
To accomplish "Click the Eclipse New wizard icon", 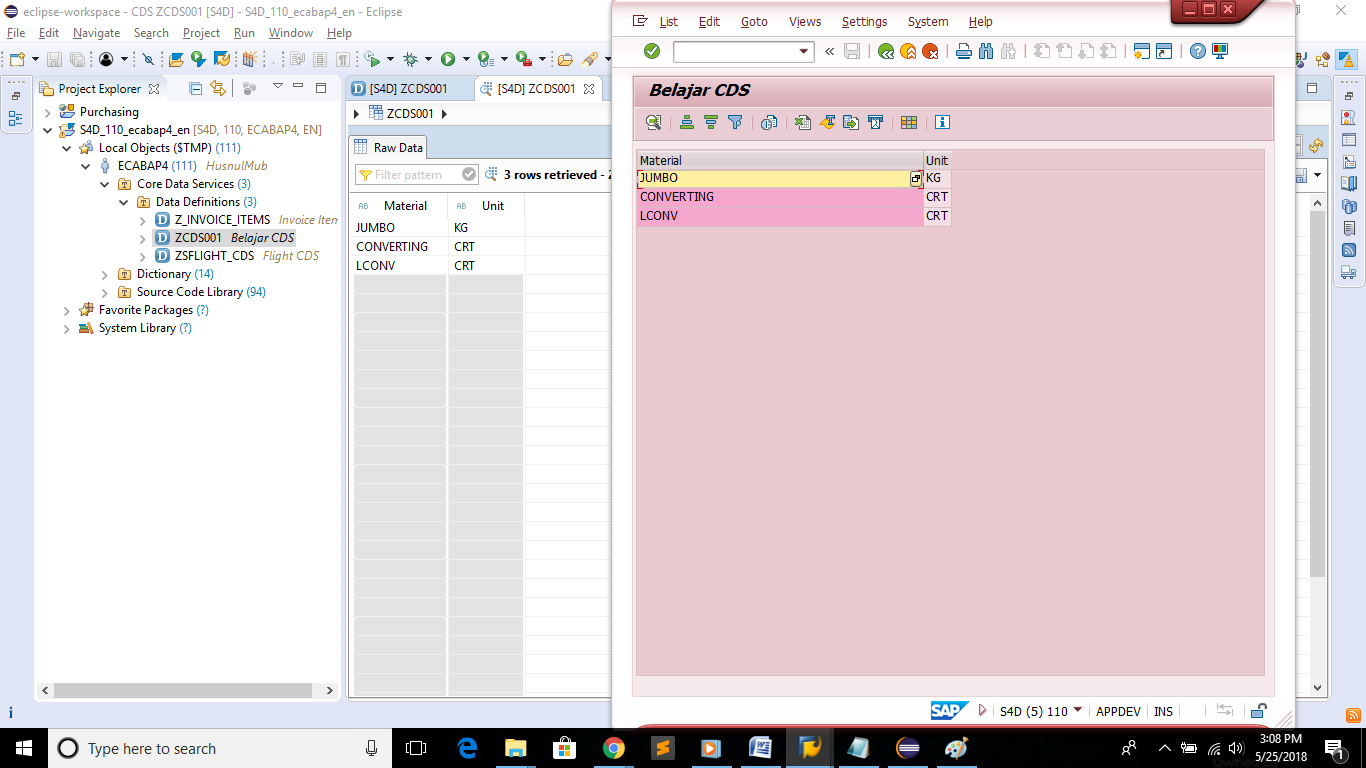I will pyautogui.click(x=17, y=59).
